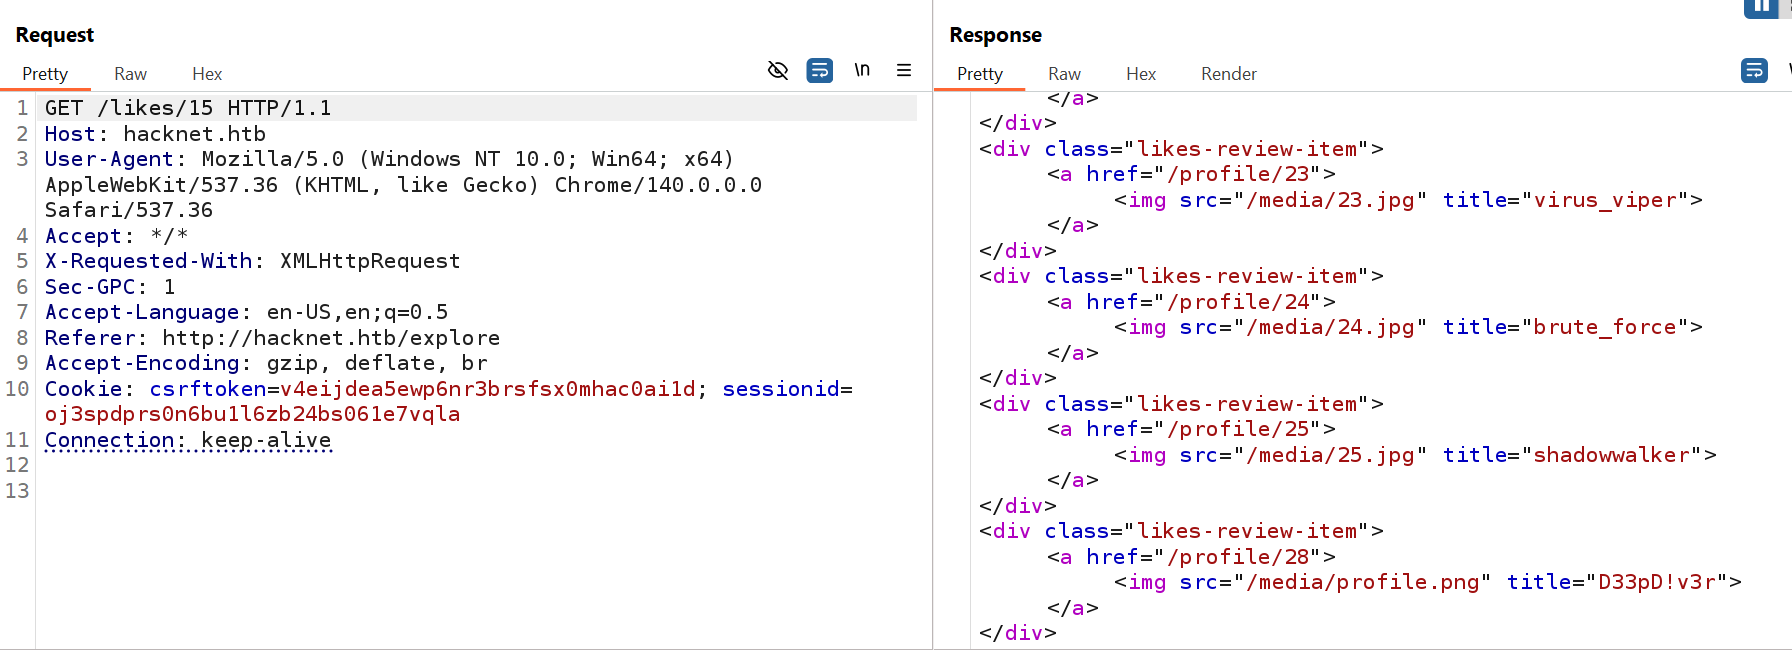Select the Request Pretty tab
Screen dimensions: 1792x650
(45, 74)
